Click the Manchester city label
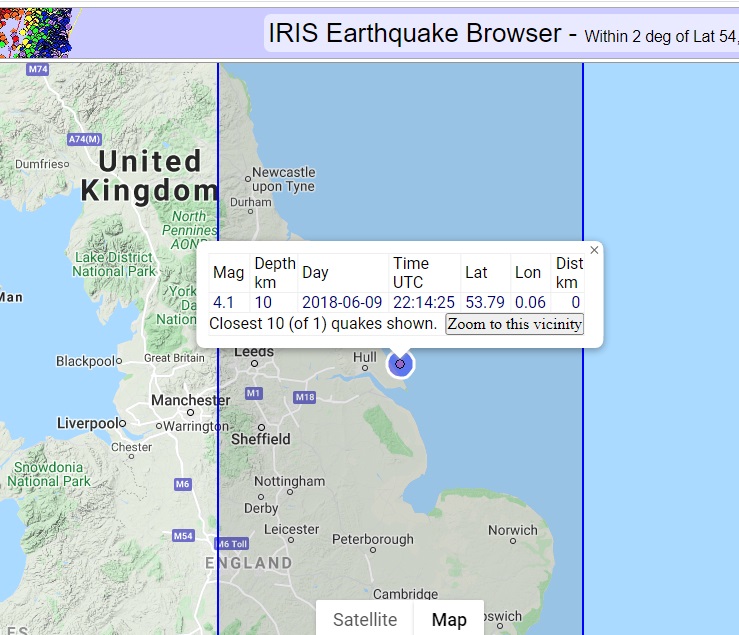The height and width of the screenshot is (635, 739). coord(190,400)
